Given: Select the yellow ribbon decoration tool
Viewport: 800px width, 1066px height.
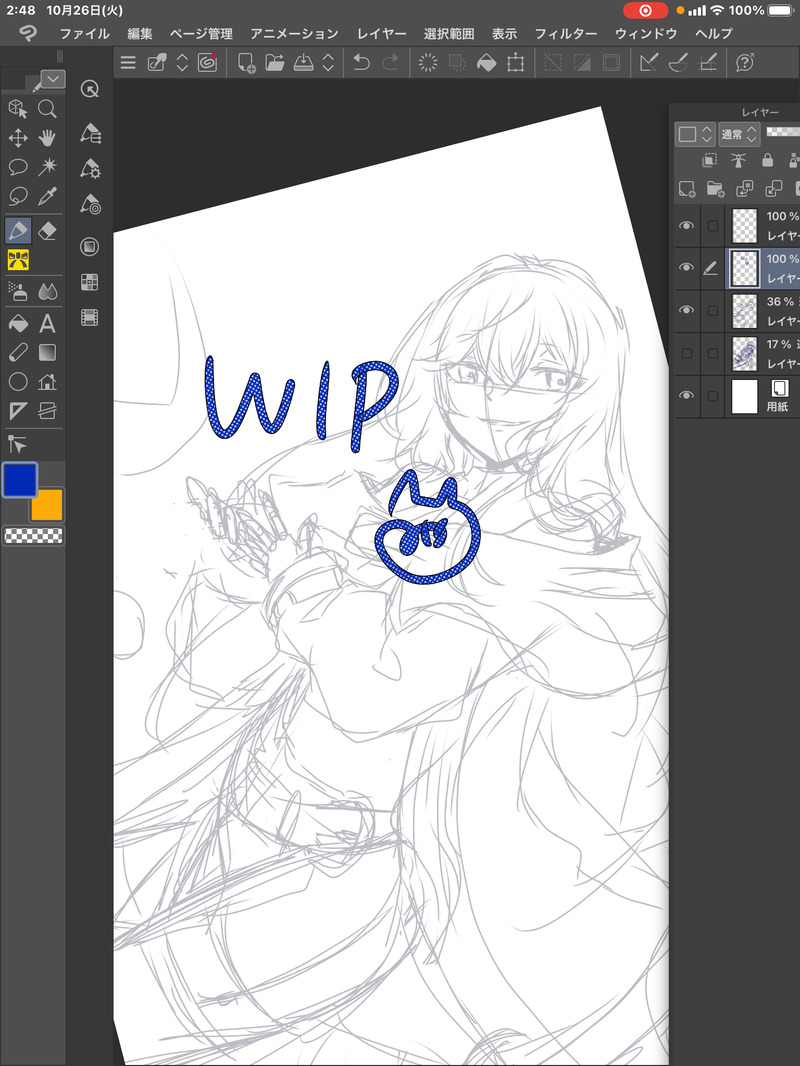Looking at the screenshot, I should coord(18,260).
